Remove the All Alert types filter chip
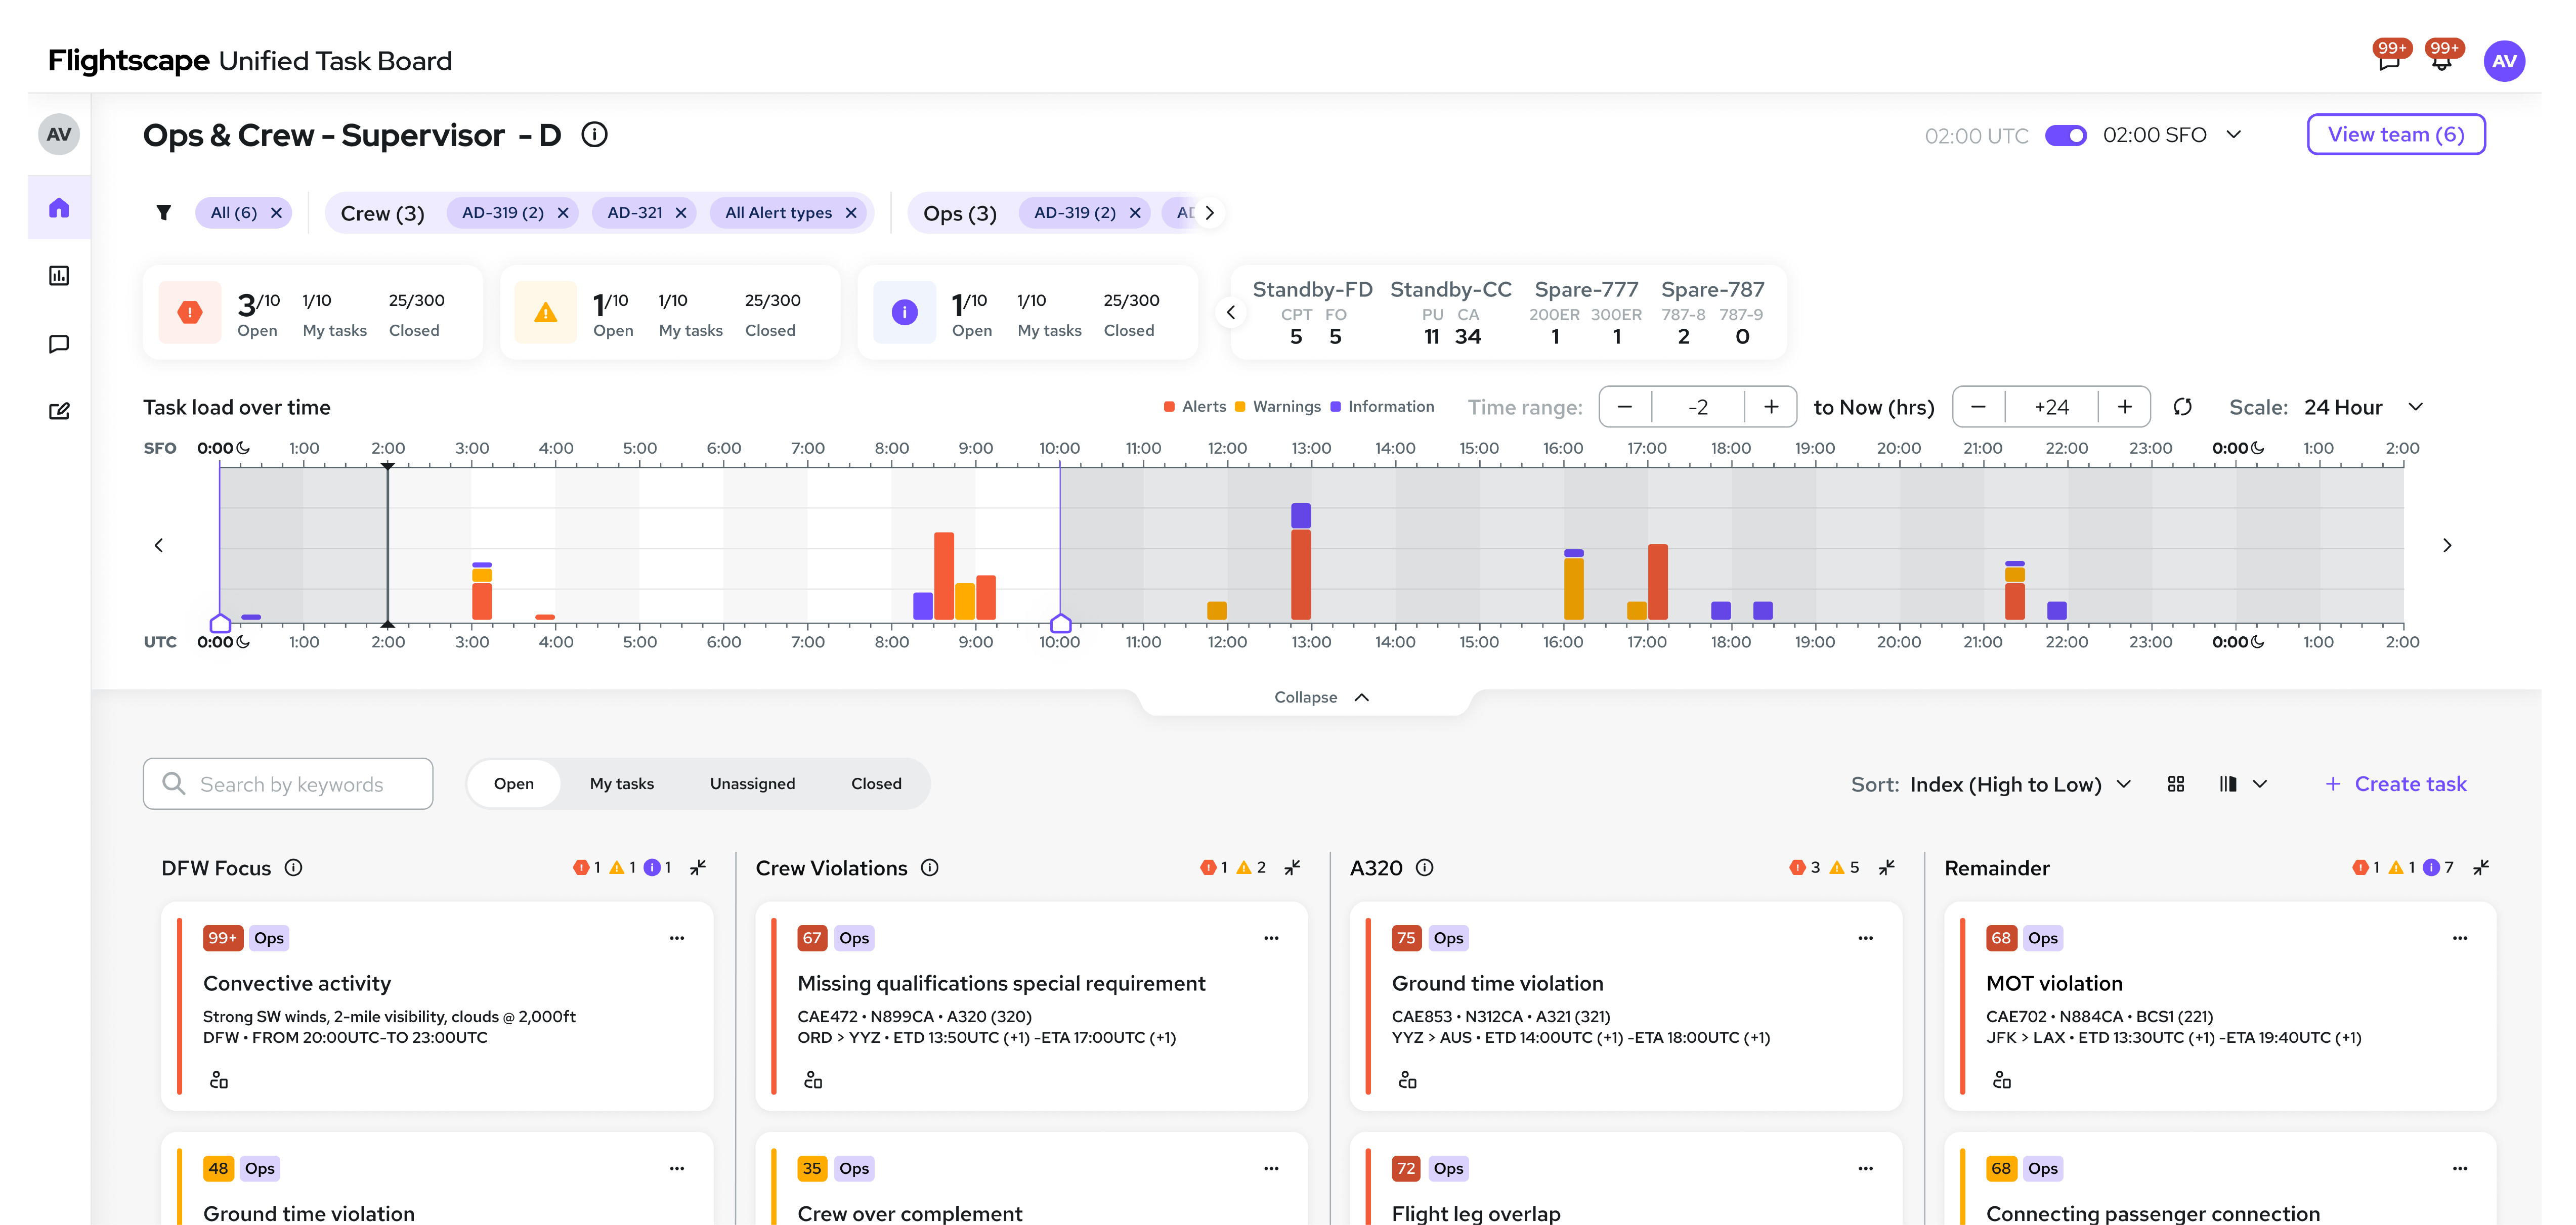 click(851, 213)
